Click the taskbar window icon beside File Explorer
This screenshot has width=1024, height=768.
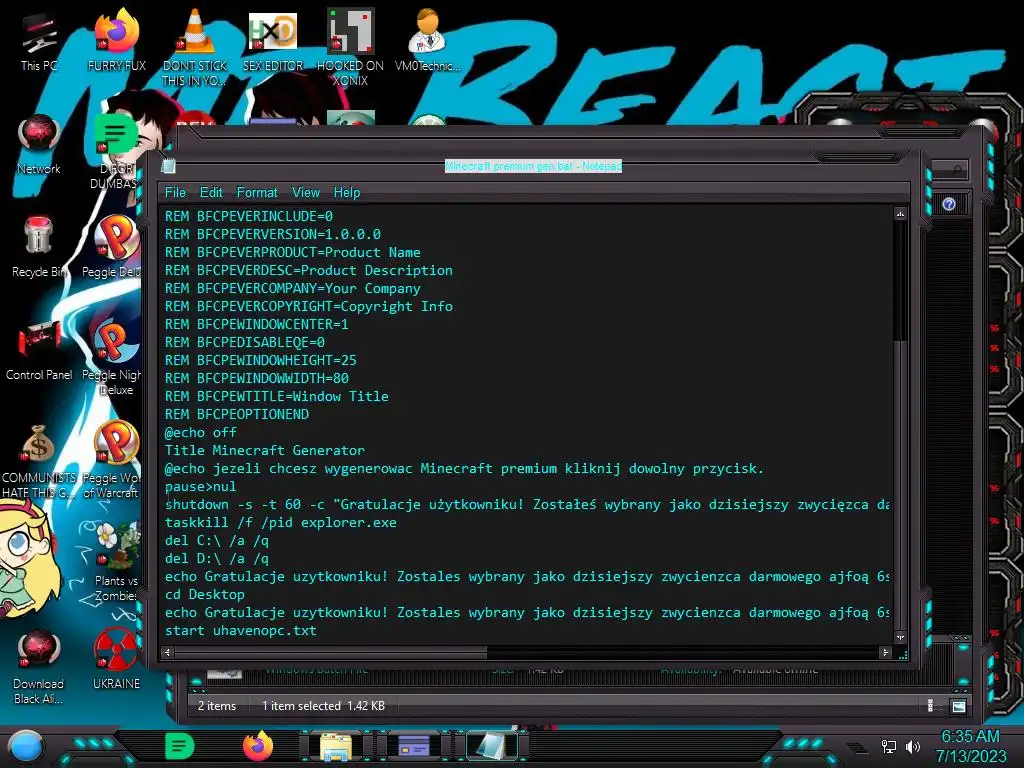[x=414, y=746]
